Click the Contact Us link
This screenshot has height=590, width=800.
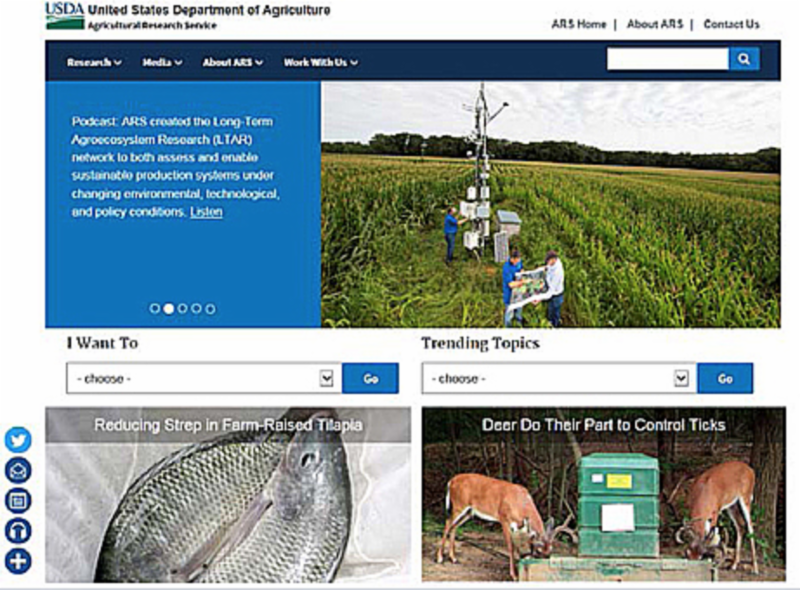(731, 24)
